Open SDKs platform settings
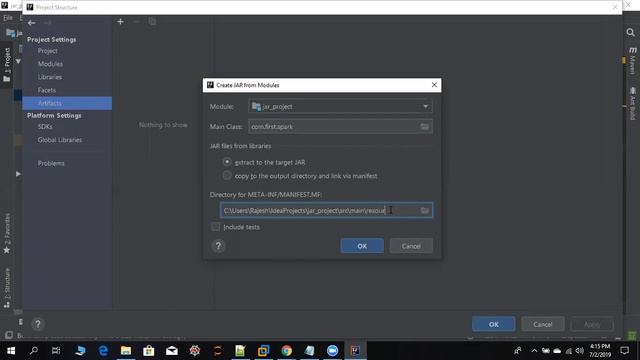This screenshot has width=640, height=360. pos(45,127)
